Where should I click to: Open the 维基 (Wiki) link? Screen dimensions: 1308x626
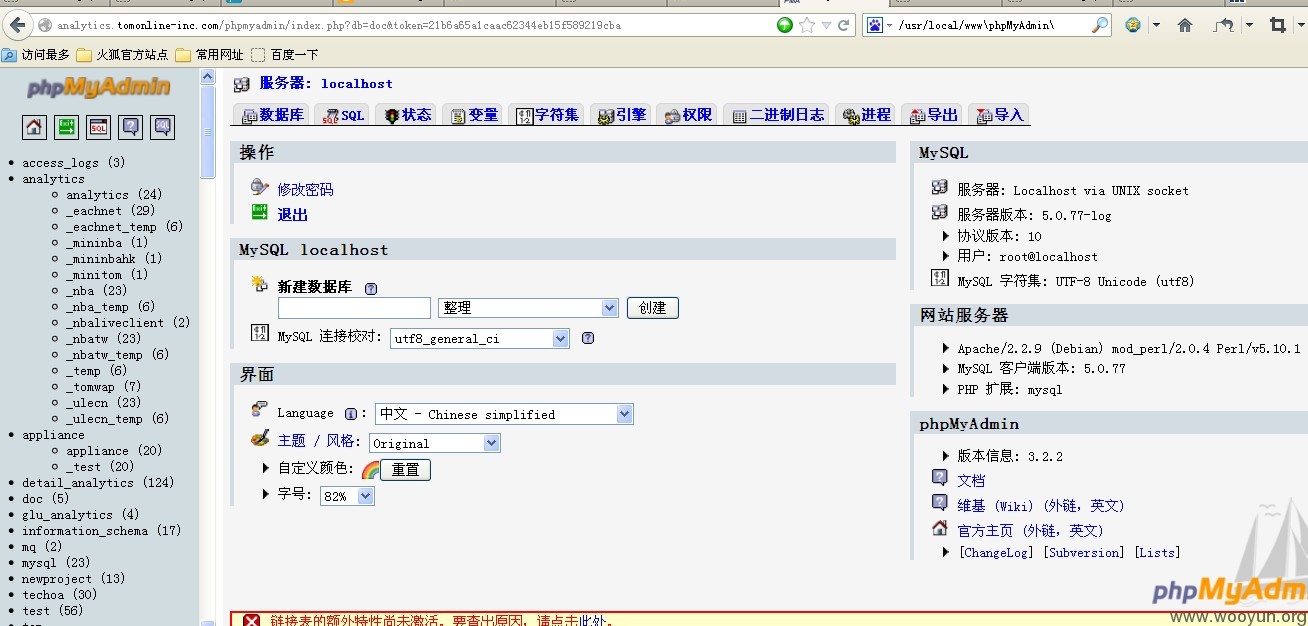(1041, 506)
